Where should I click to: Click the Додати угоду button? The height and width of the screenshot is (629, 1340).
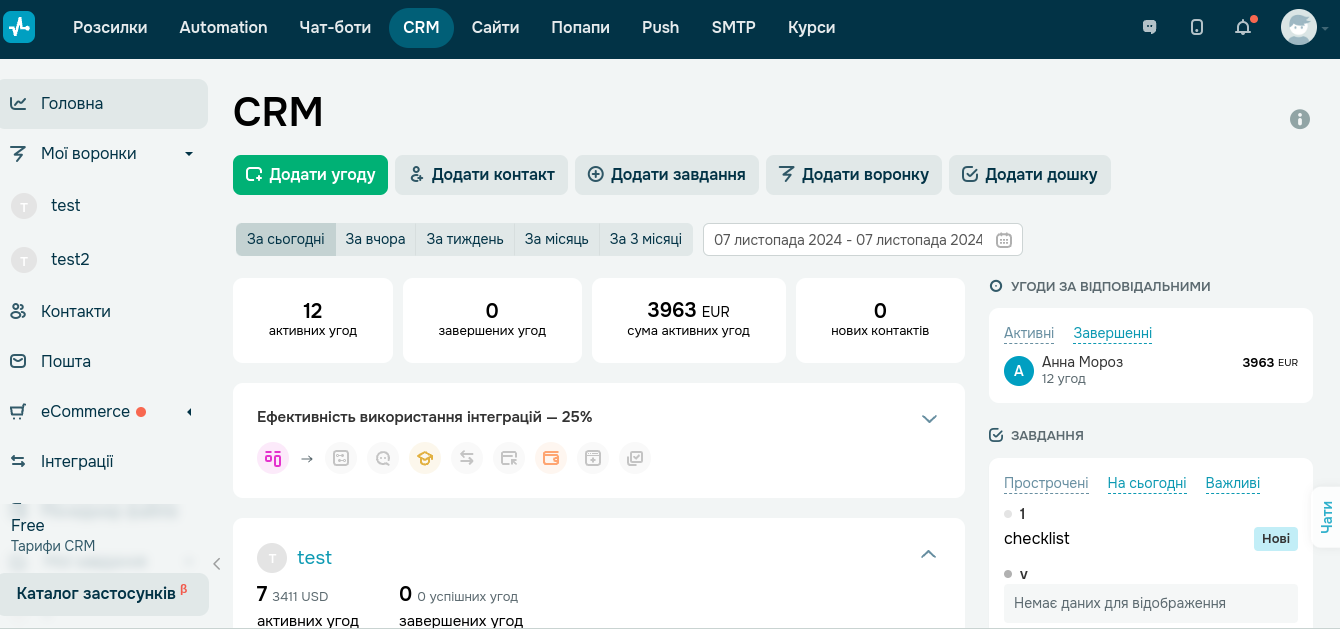pyautogui.click(x=310, y=174)
